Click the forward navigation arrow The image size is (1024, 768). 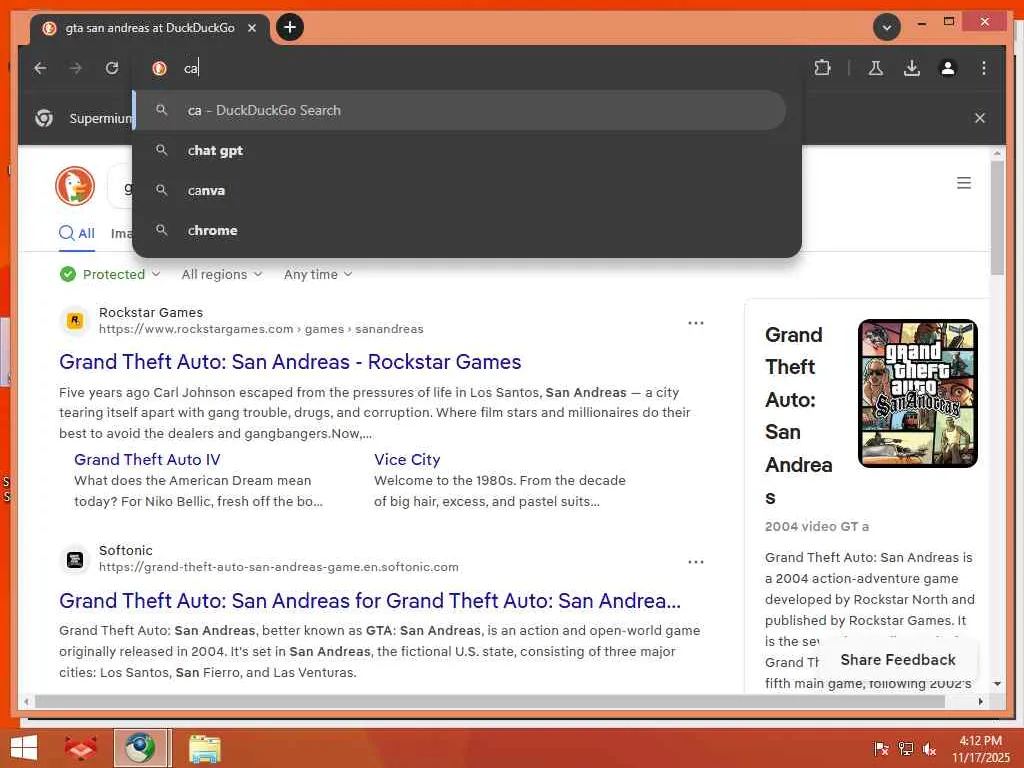76,68
